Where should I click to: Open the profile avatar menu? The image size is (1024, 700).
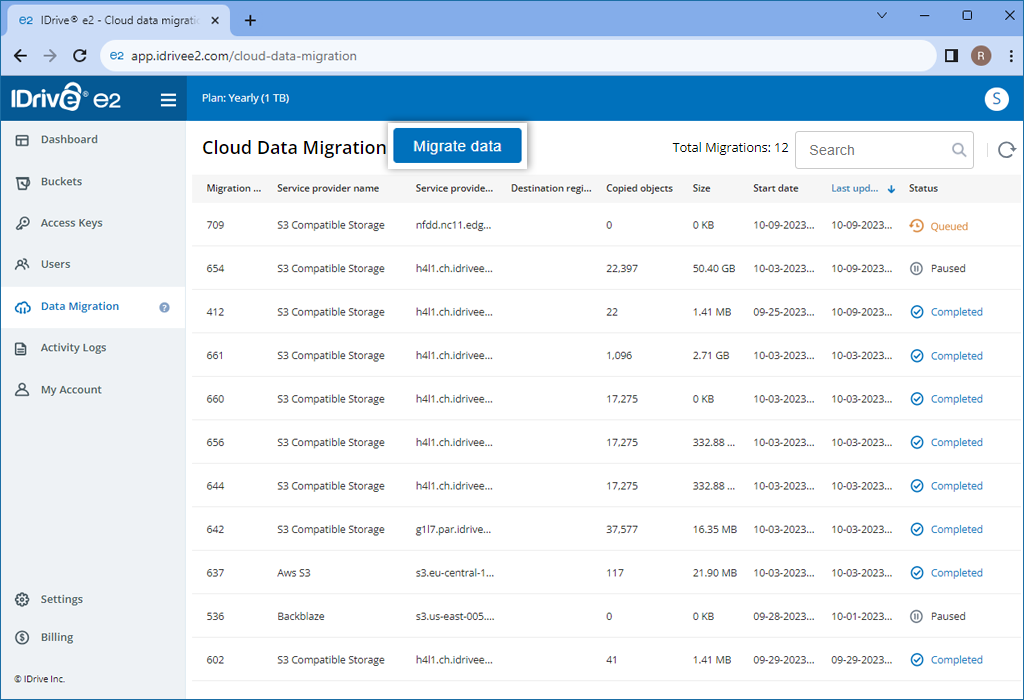(x=996, y=99)
